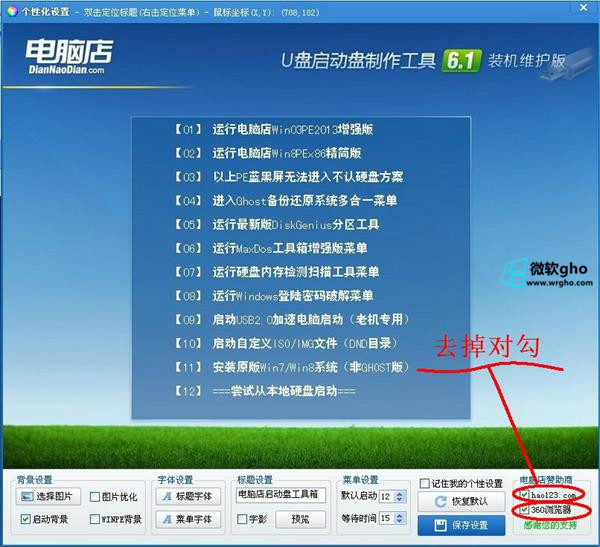Open the 标题字体 font settings
Screen dimensions: 600x547
click(x=188, y=496)
